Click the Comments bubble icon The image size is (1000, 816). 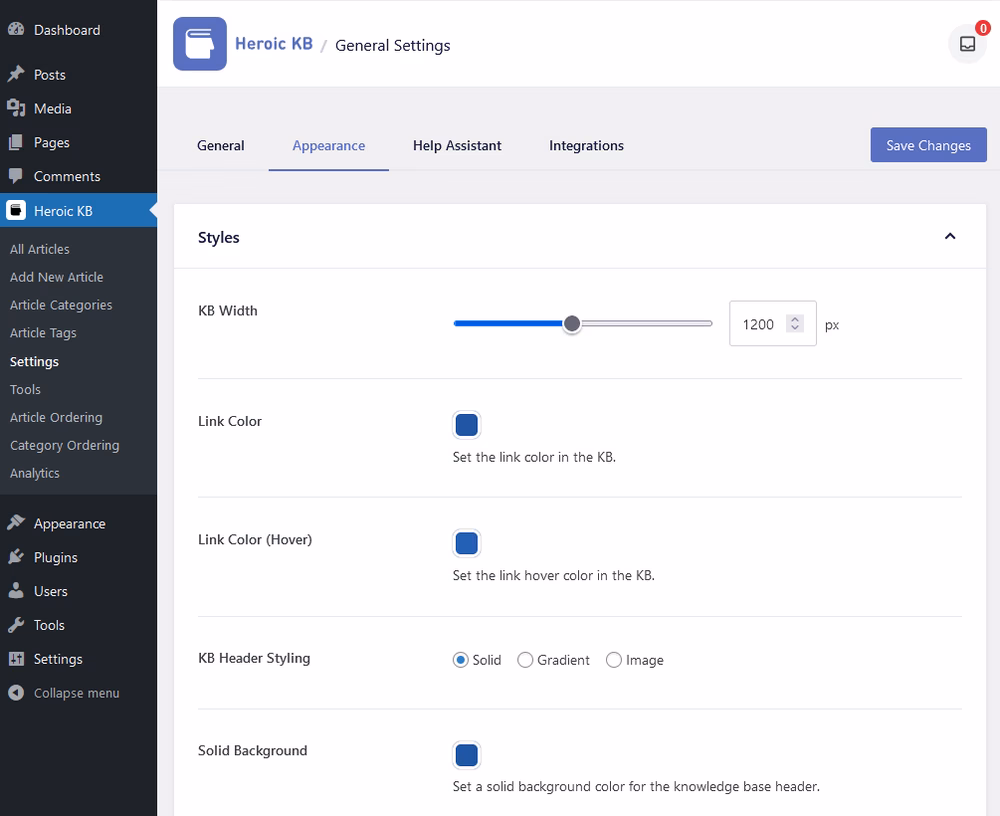[16, 175]
